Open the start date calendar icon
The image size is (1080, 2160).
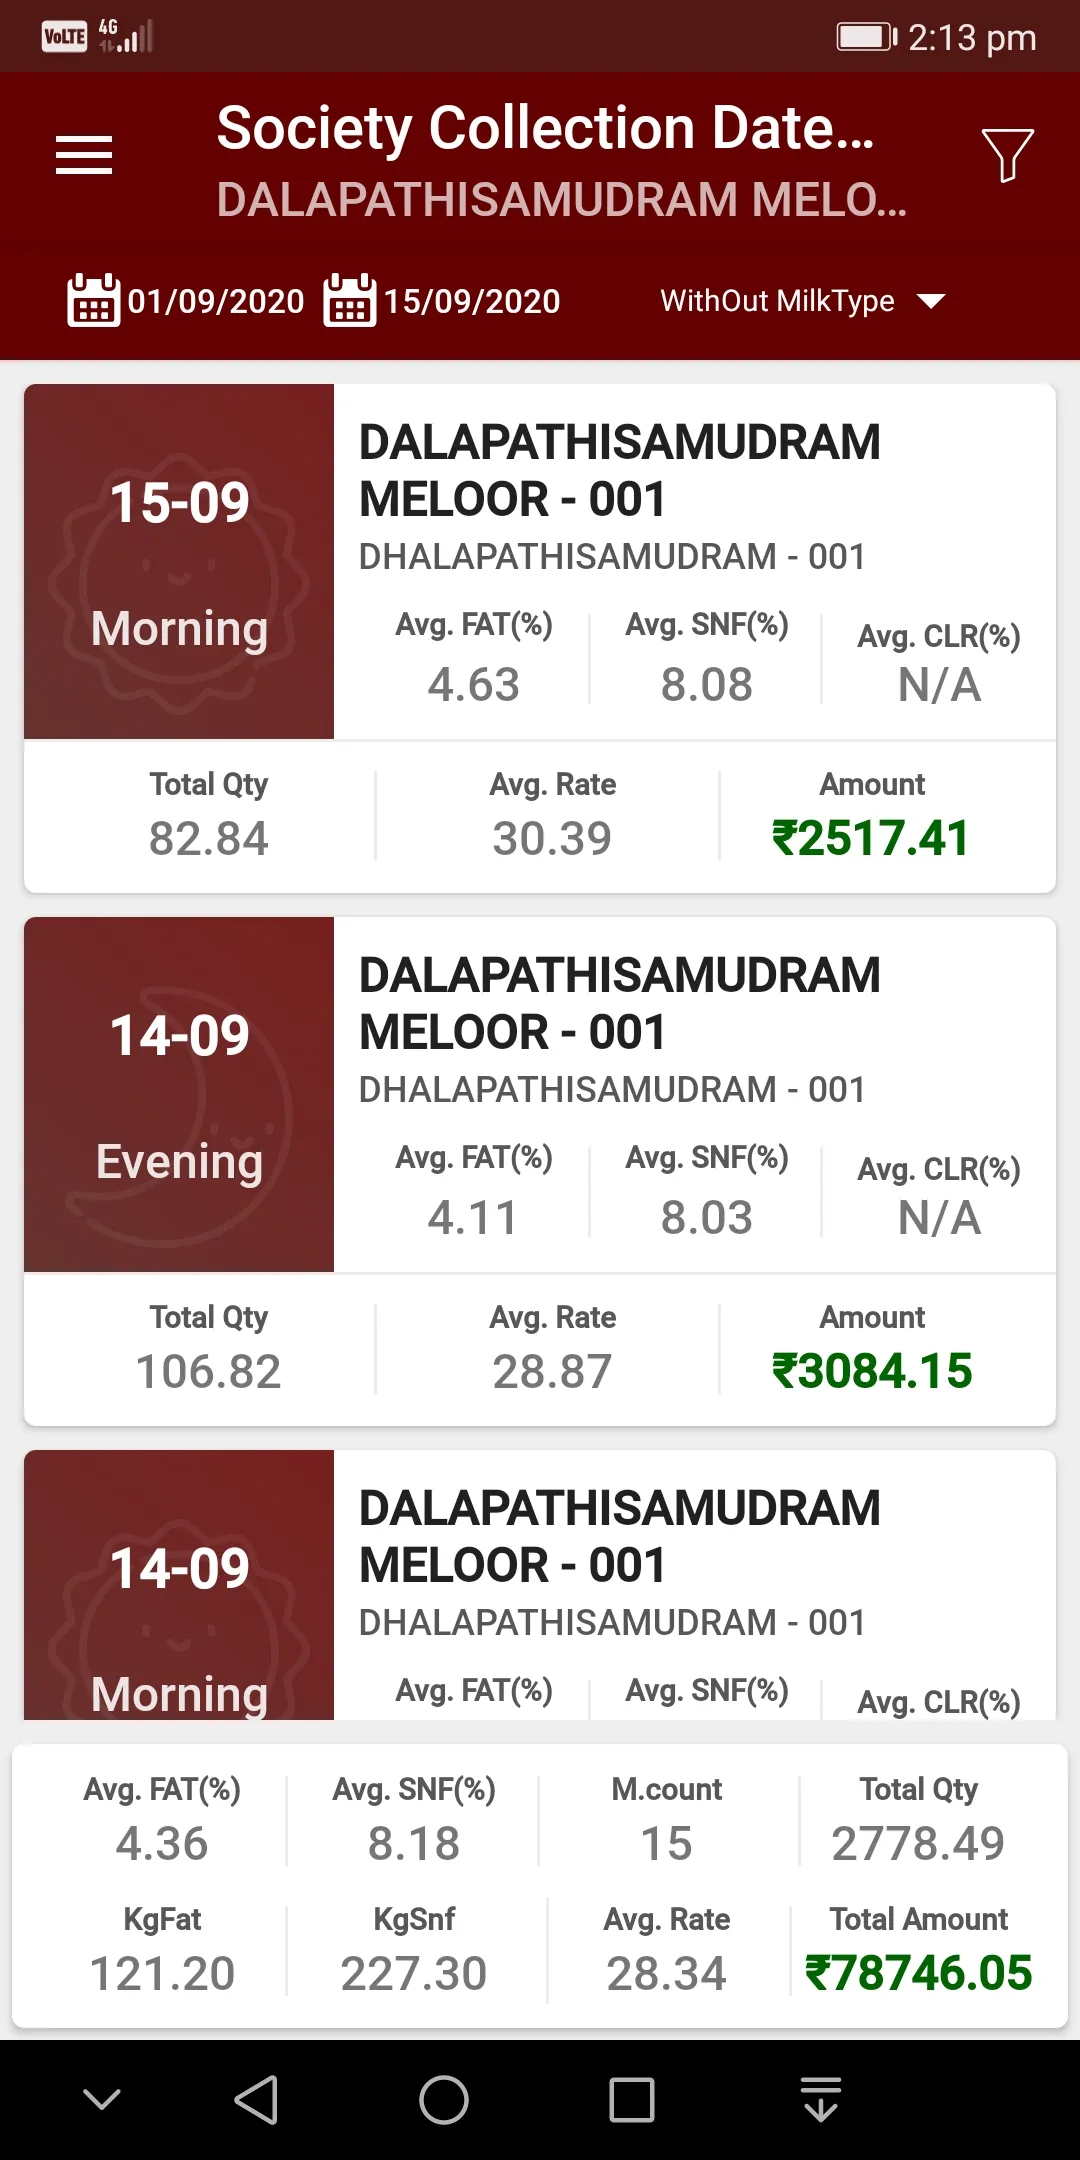(93, 300)
